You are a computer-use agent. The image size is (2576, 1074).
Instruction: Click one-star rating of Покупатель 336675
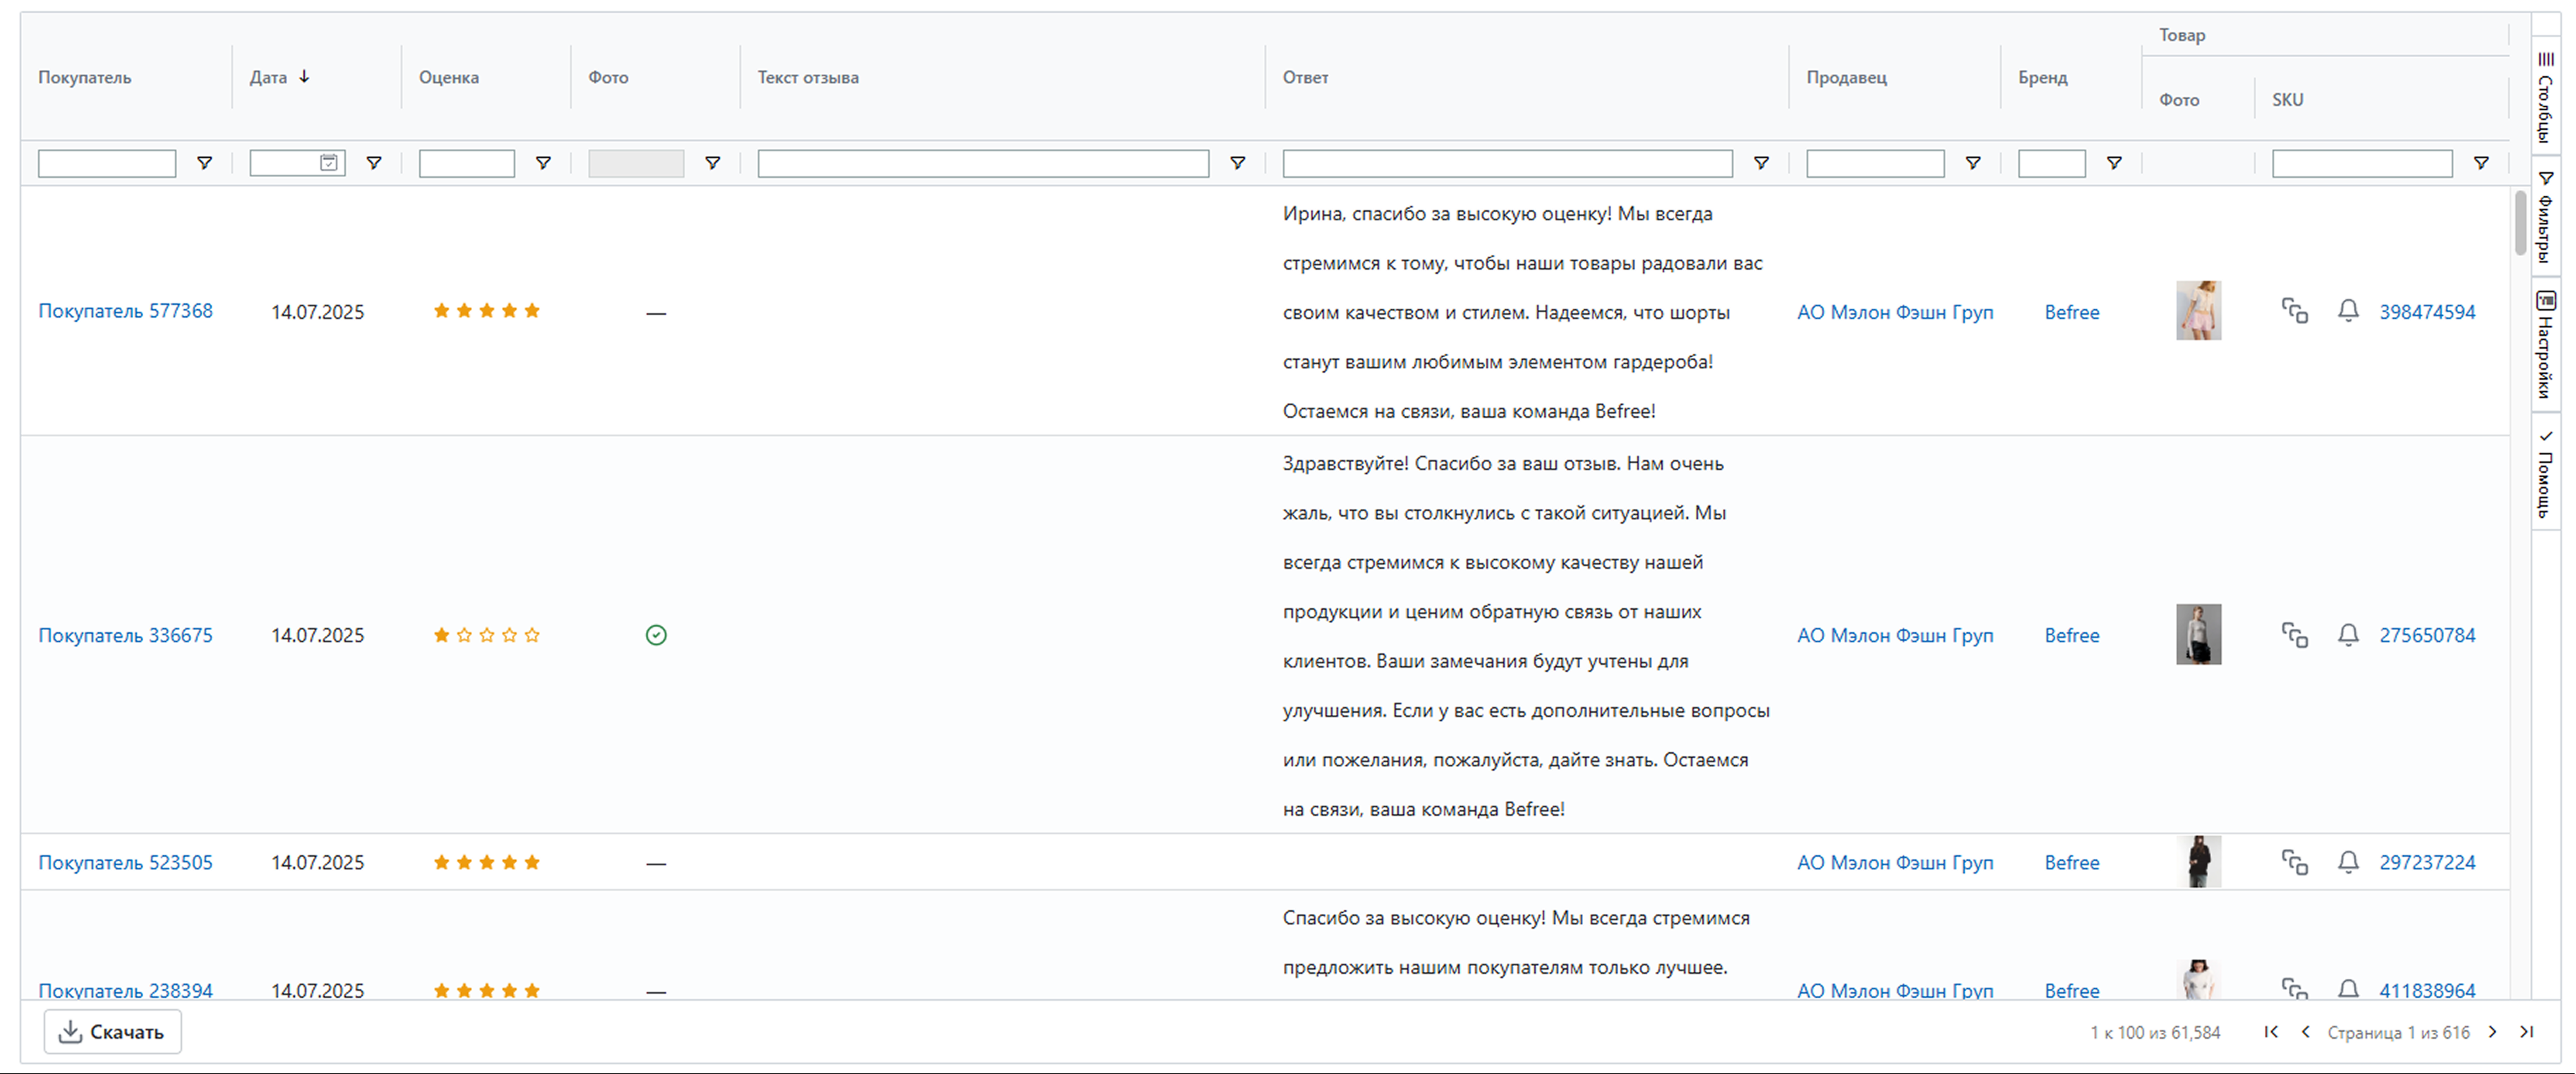tap(487, 635)
